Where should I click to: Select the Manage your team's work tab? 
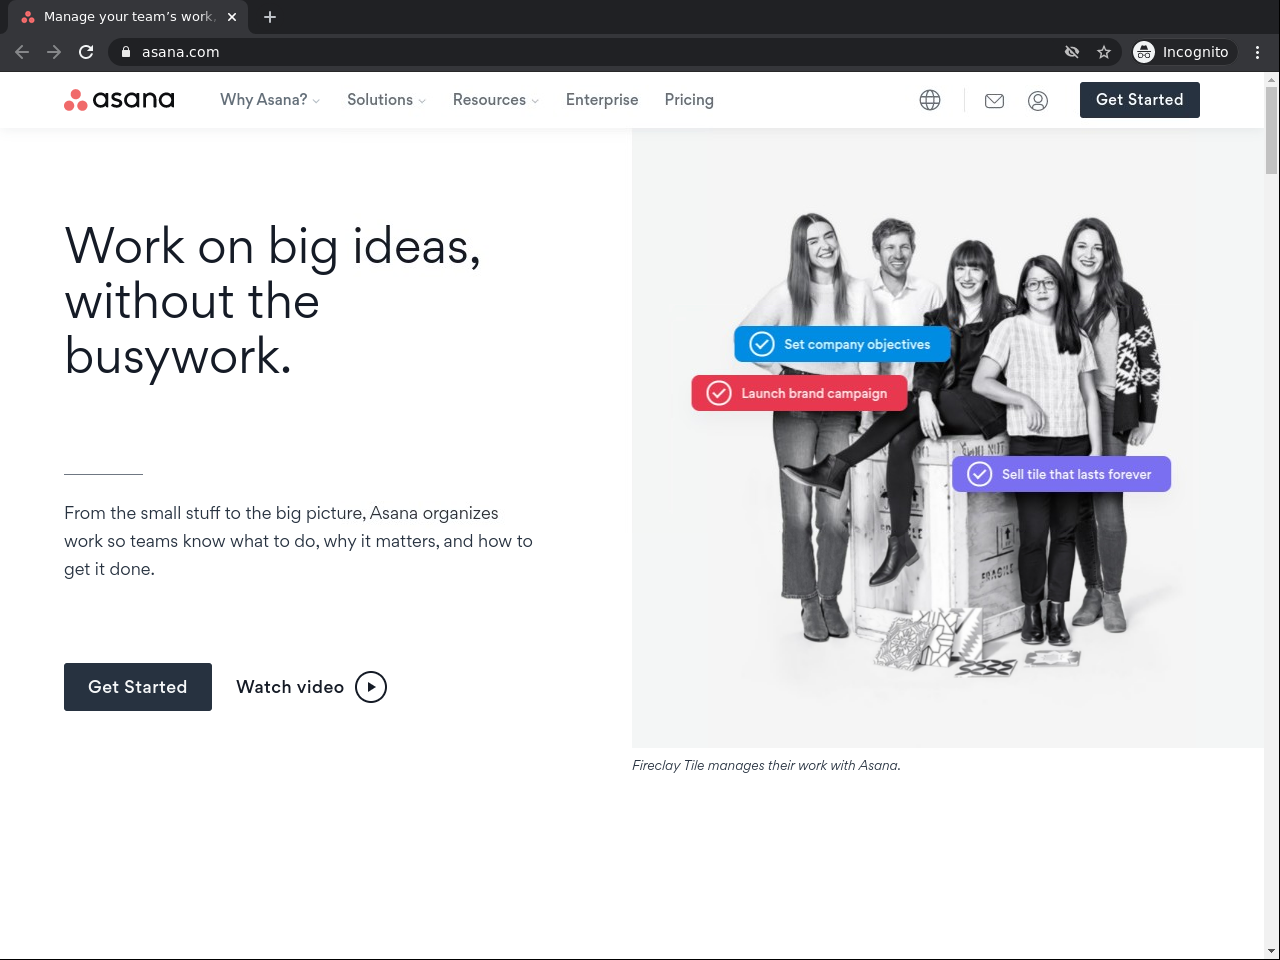pyautogui.click(x=128, y=17)
